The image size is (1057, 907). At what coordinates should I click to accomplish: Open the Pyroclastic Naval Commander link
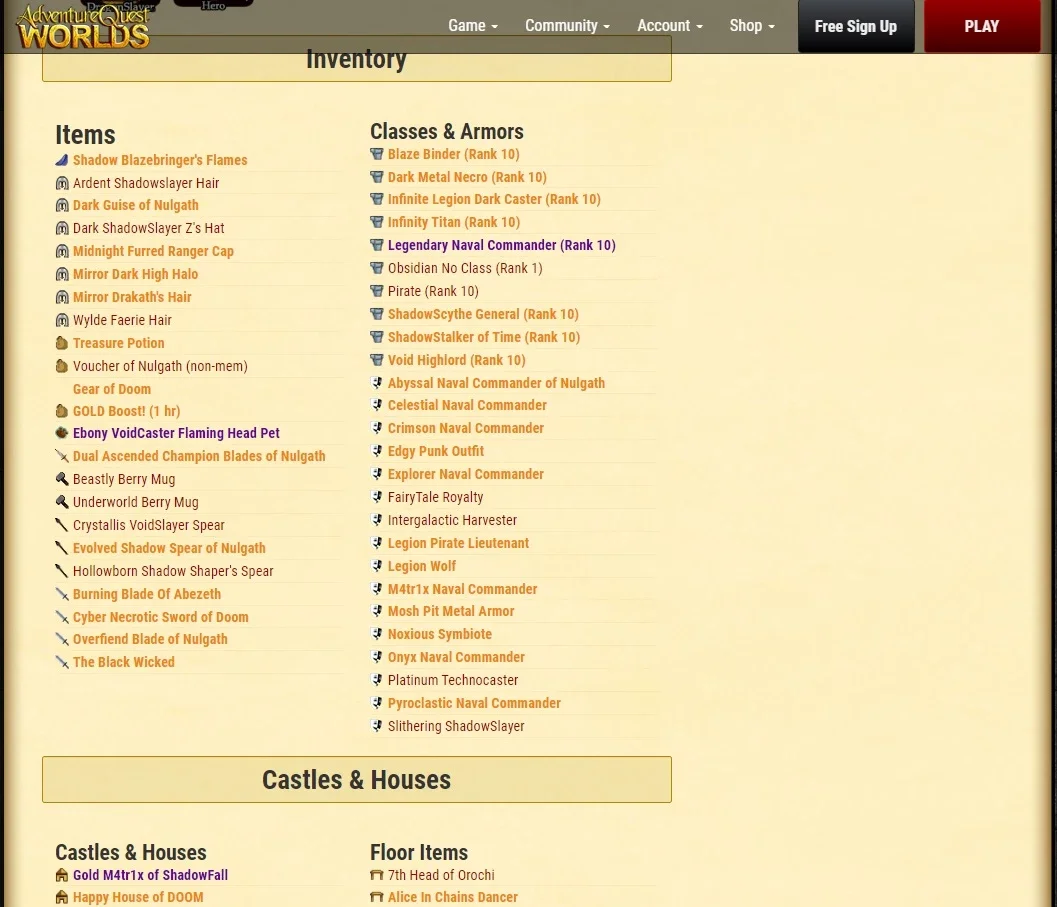(x=475, y=703)
